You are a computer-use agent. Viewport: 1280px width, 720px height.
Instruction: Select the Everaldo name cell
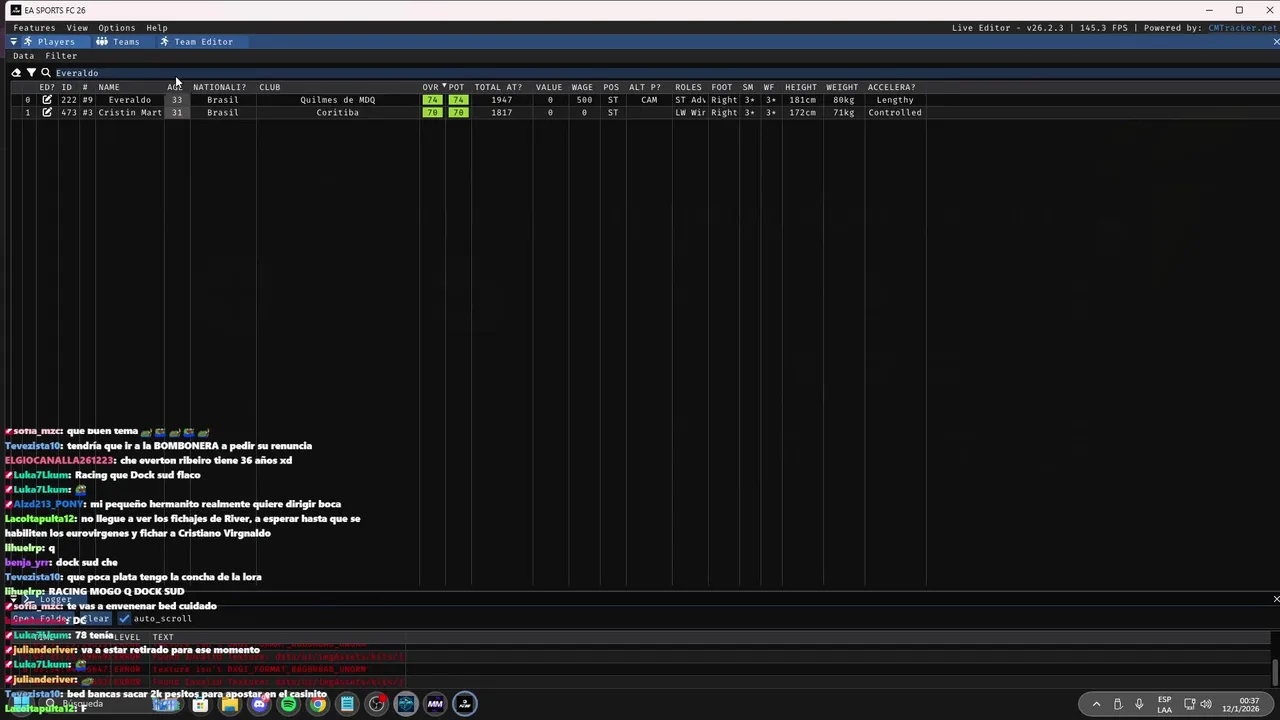coord(129,100)
